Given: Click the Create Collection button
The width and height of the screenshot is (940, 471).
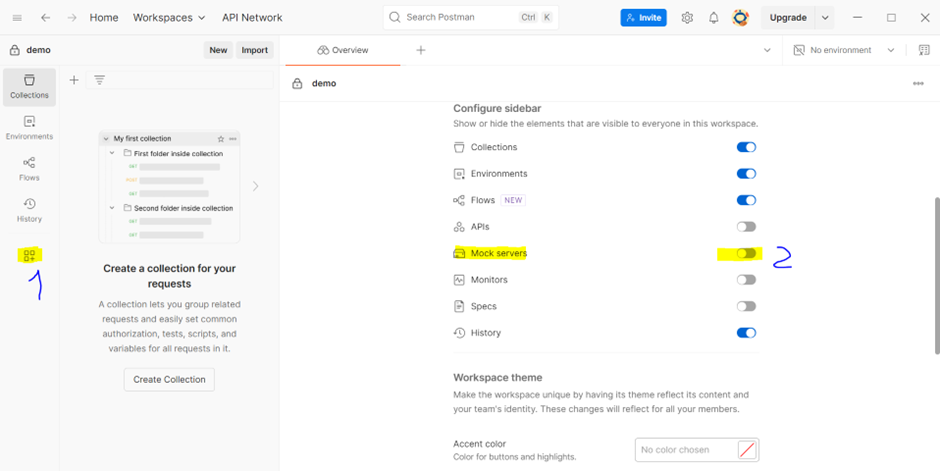Looking at the screenshot, I should pyautogui.click(x=169, y=379).
